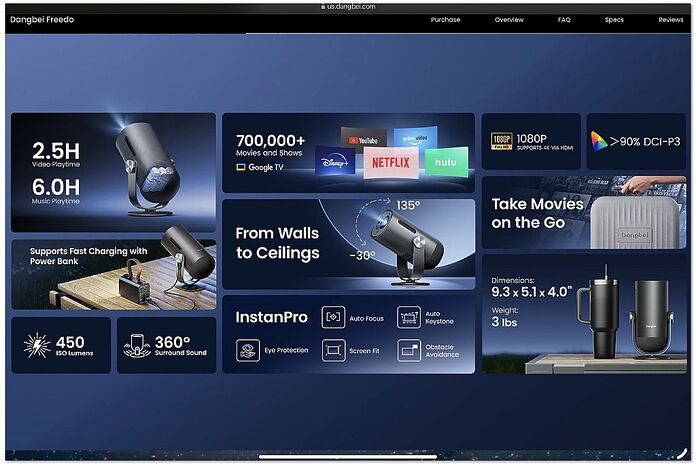The image size is (696, 464).
Task: Click the 'Video Playtime' caption
Action: coord(56,164)
